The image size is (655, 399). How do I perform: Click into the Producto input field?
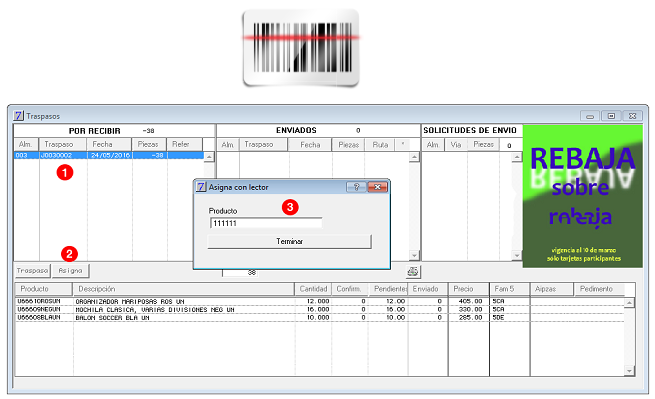click(266, 223)
